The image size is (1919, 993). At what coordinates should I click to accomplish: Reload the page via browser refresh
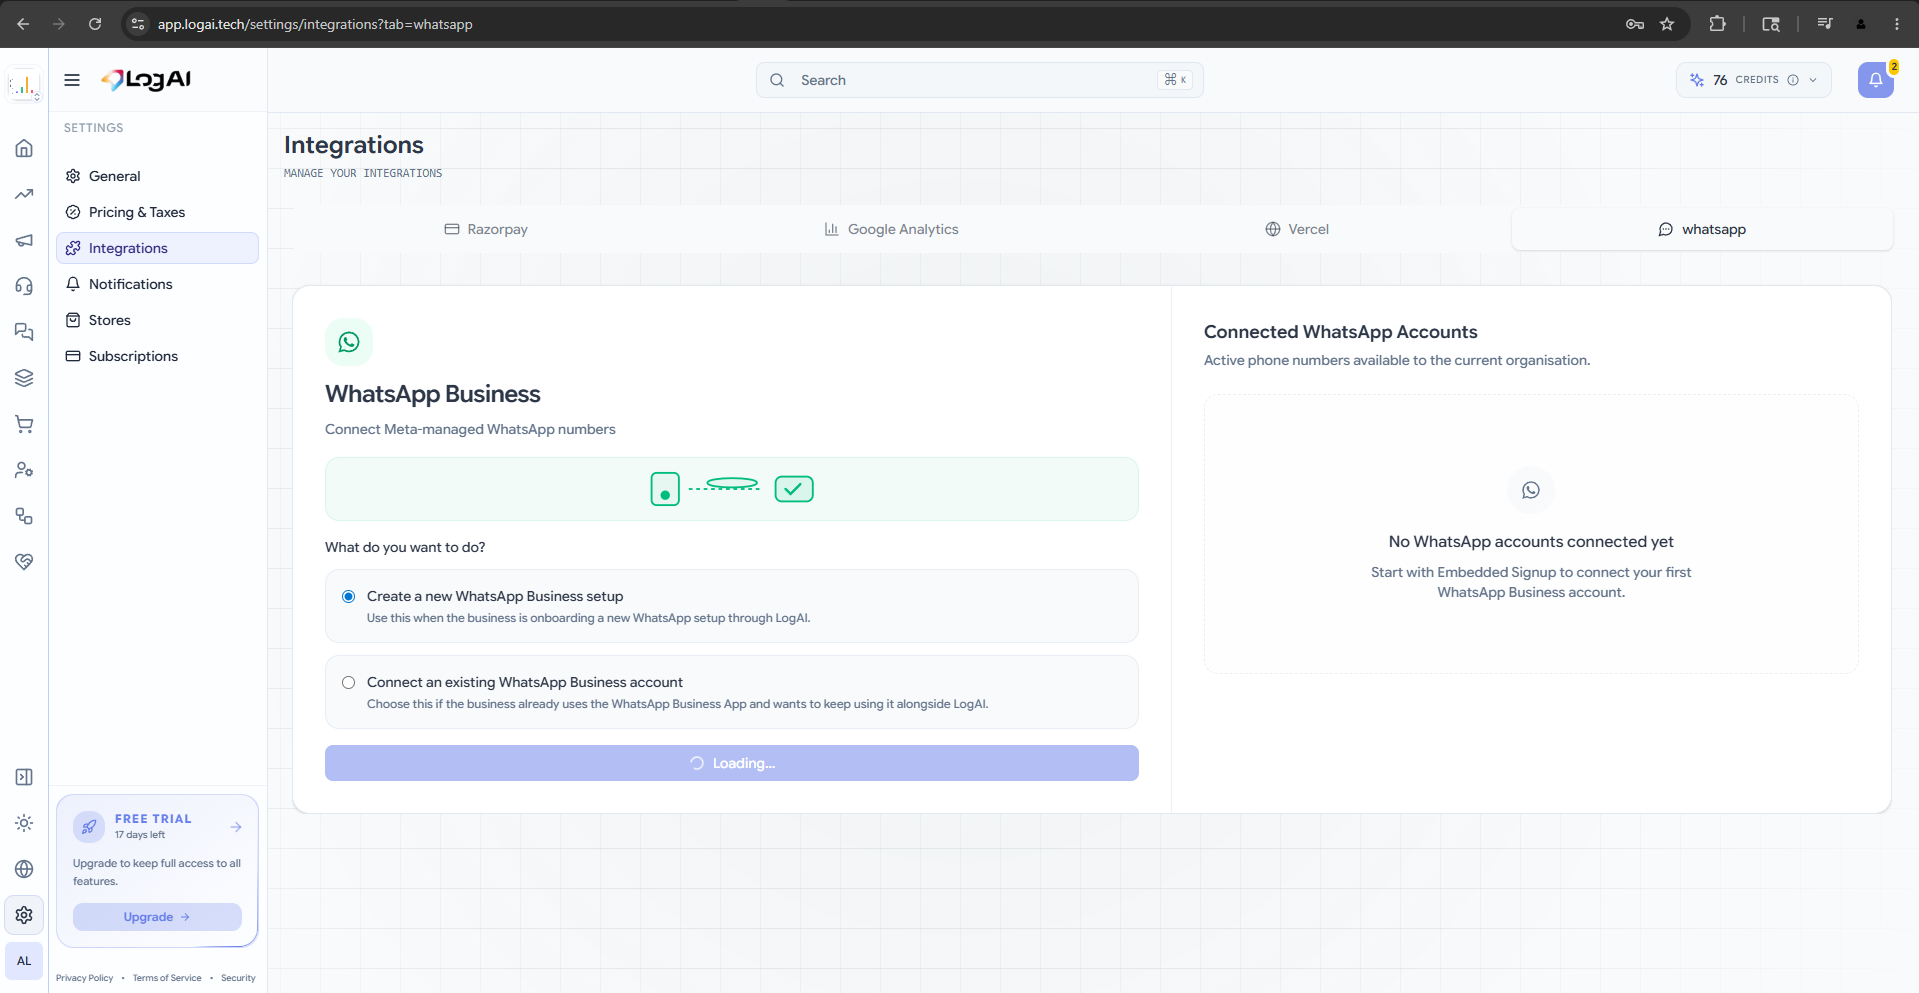95,24
